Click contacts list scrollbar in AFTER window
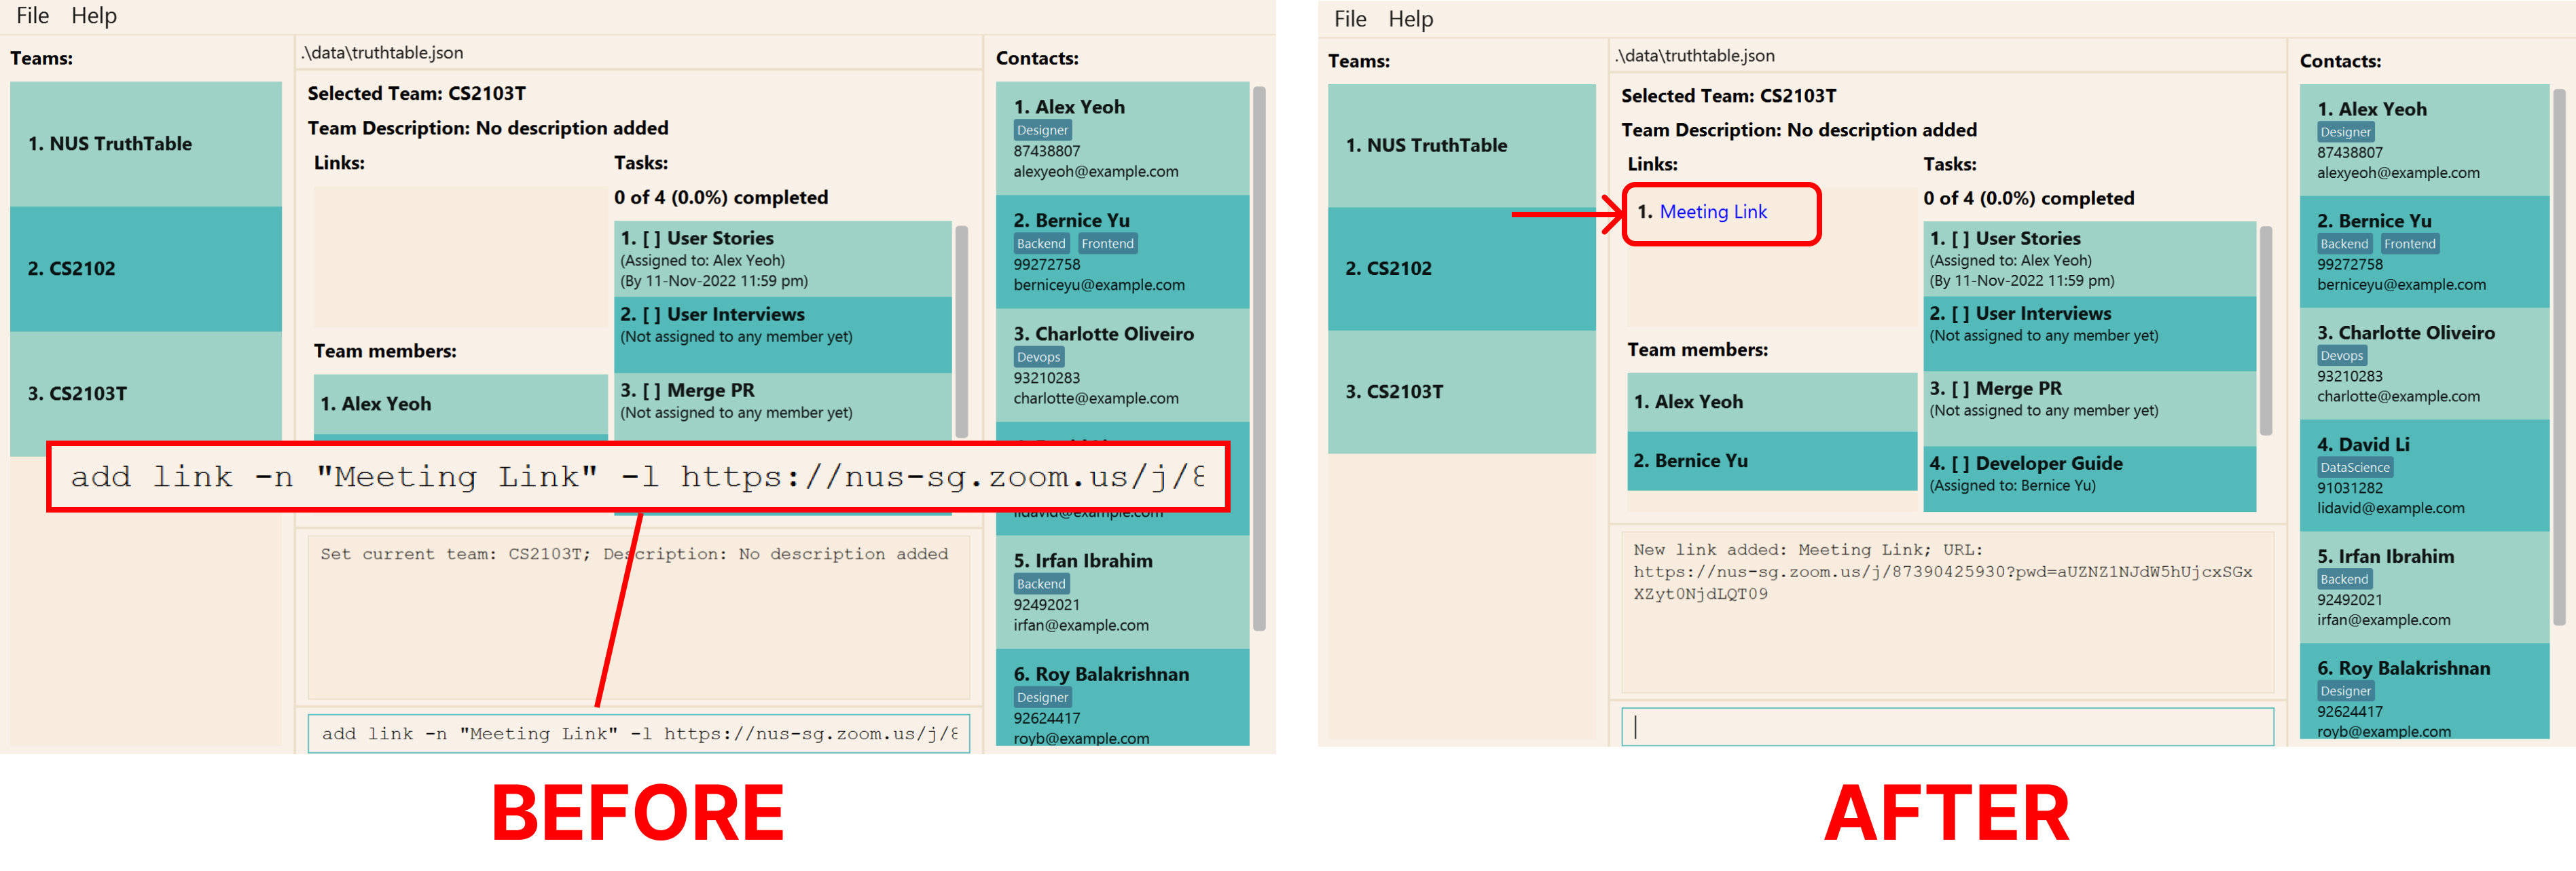This screenshot has width=2576, height=871. click(x=2558, y=358)
